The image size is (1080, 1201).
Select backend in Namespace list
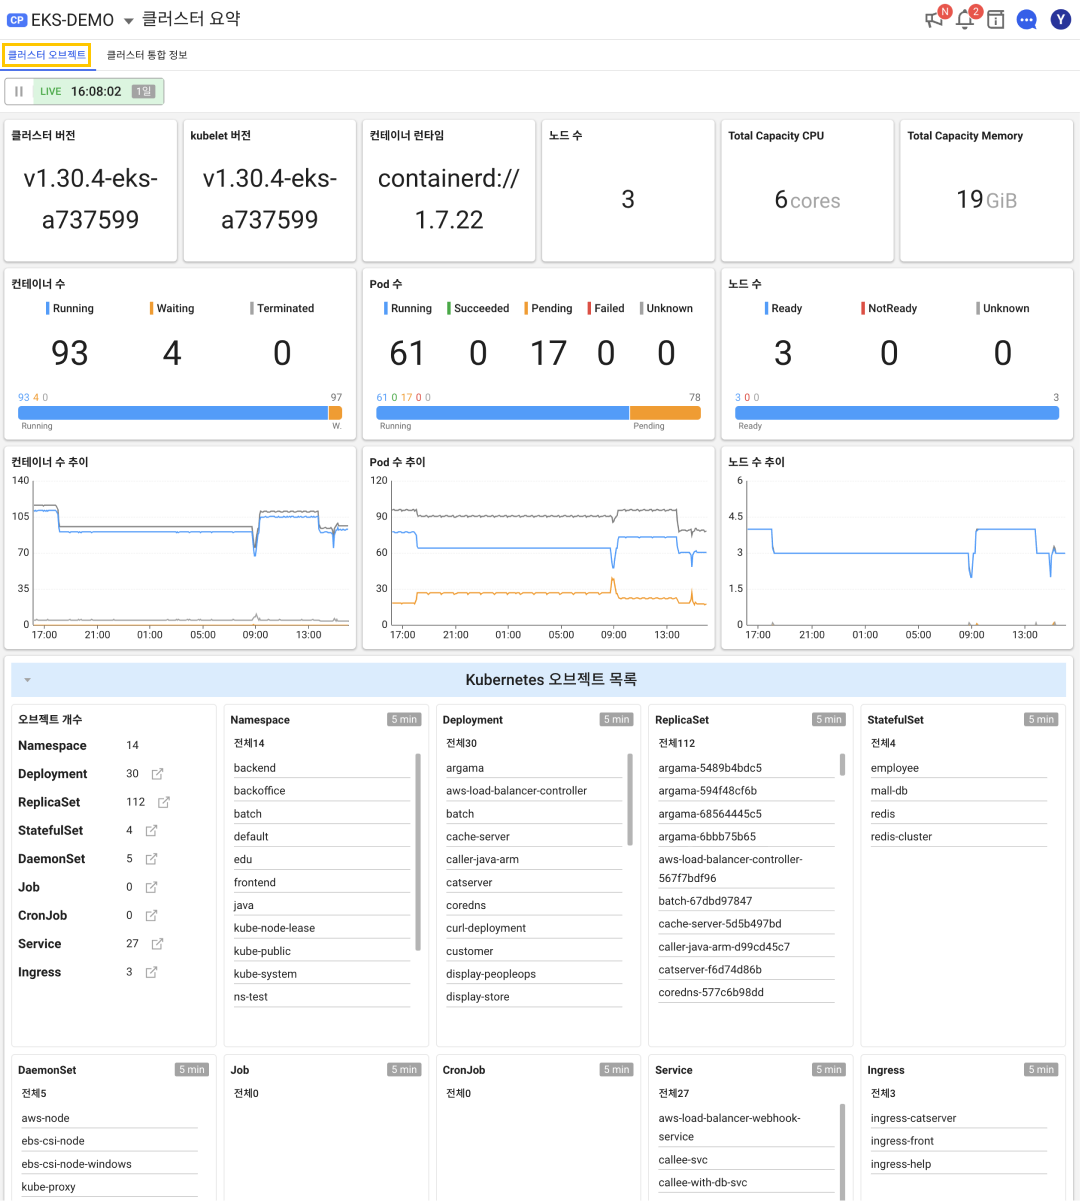pyautogui.click(x=321, y=768)
